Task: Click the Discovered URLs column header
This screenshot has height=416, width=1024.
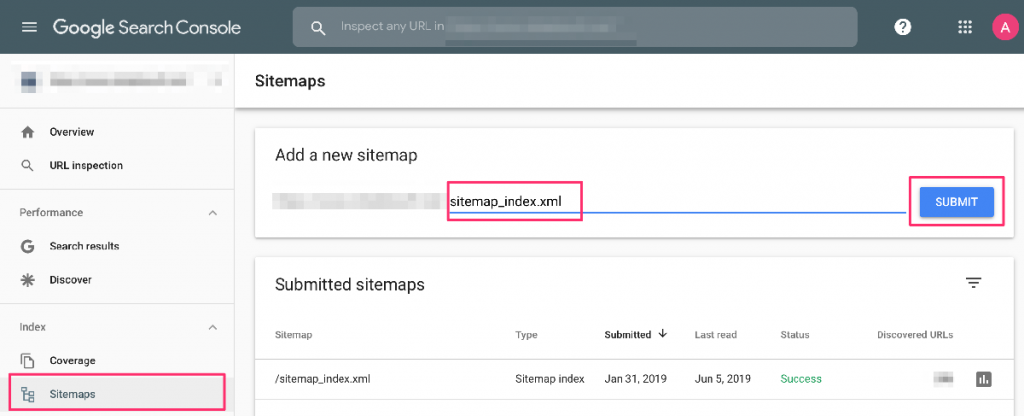Action: click(x=915, y=334)
